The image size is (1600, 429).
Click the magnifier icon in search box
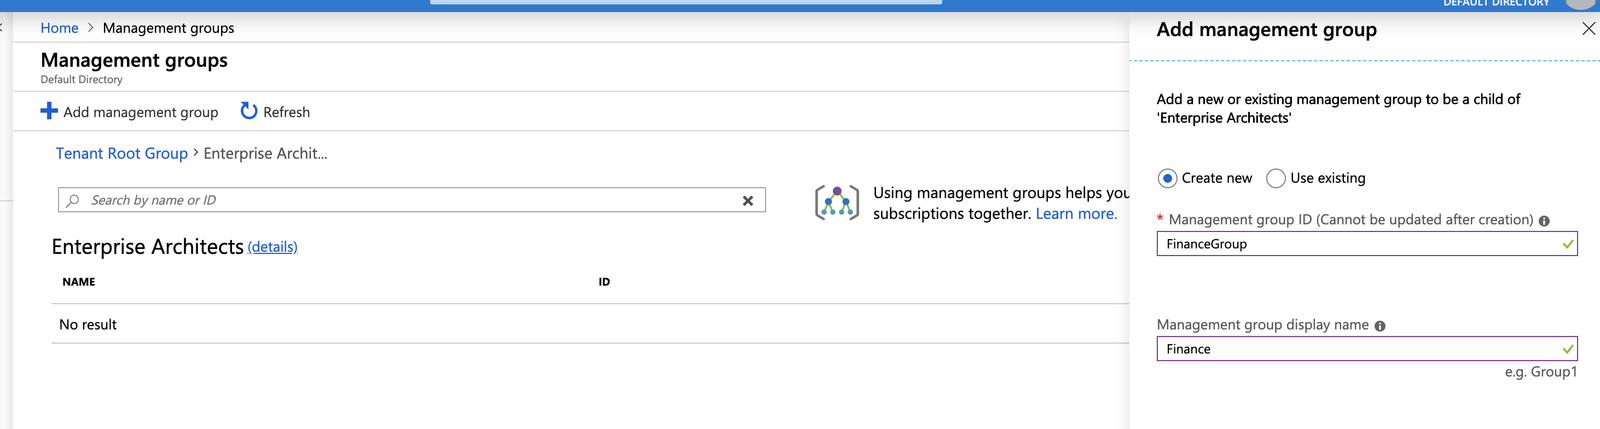(73, 200)
